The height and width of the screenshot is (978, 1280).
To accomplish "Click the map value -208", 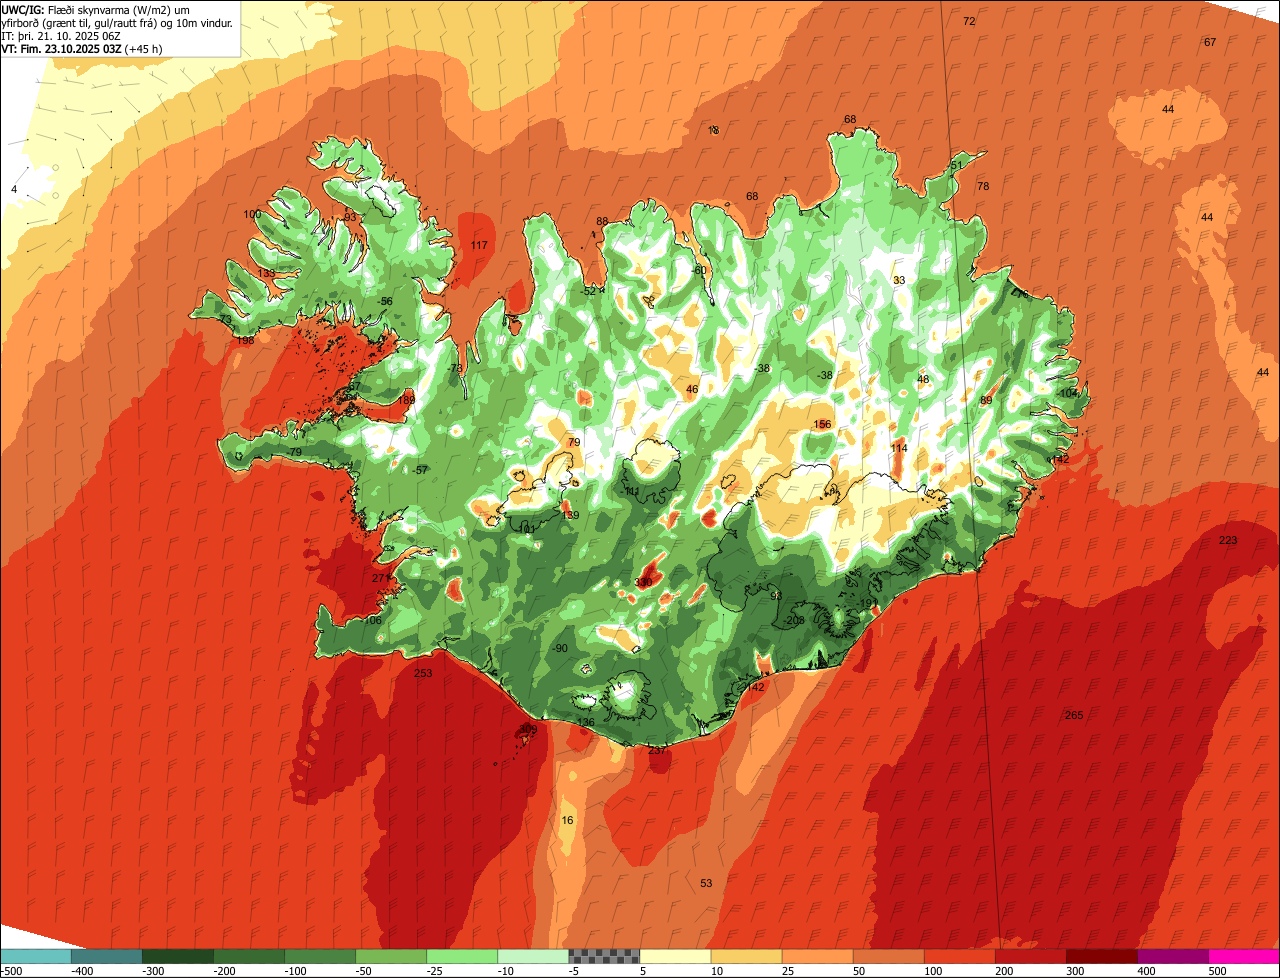I will tap(795, 620).
